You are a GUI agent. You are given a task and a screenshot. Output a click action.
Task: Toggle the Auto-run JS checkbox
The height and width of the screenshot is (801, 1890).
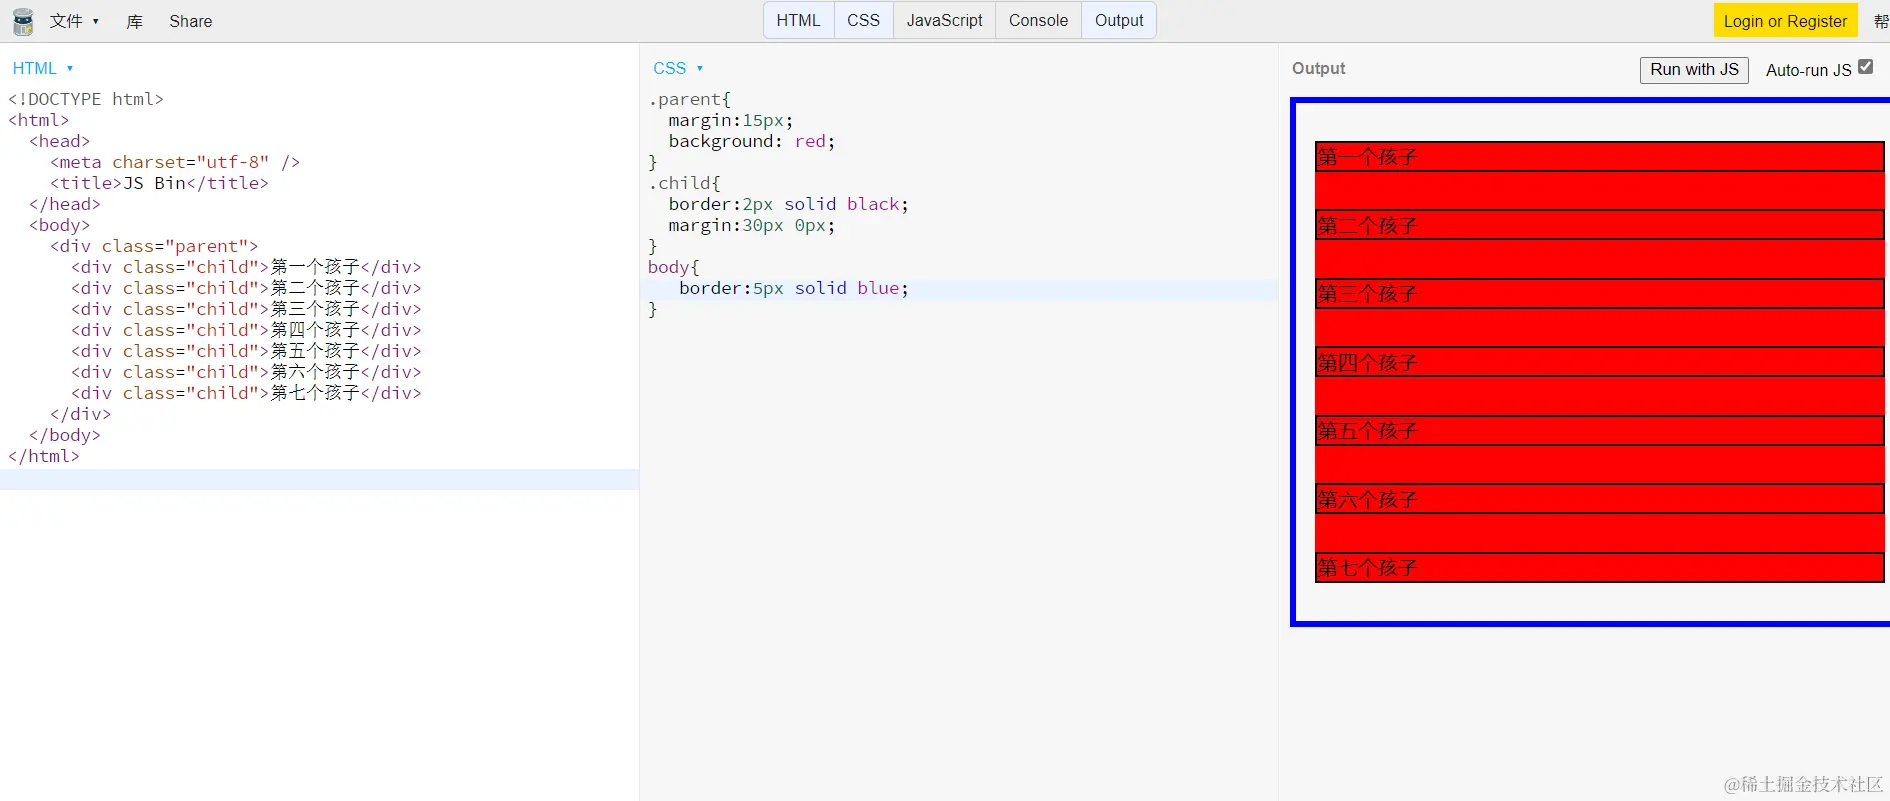(1865, 67)
